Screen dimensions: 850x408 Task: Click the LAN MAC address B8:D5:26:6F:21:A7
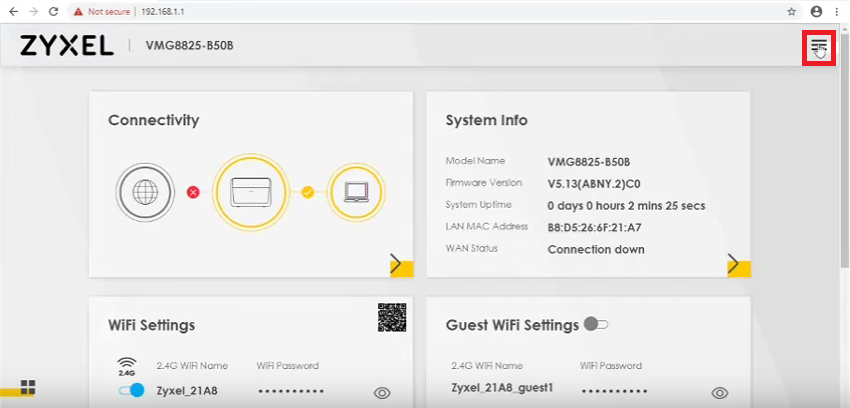click(x=595, y=228)
